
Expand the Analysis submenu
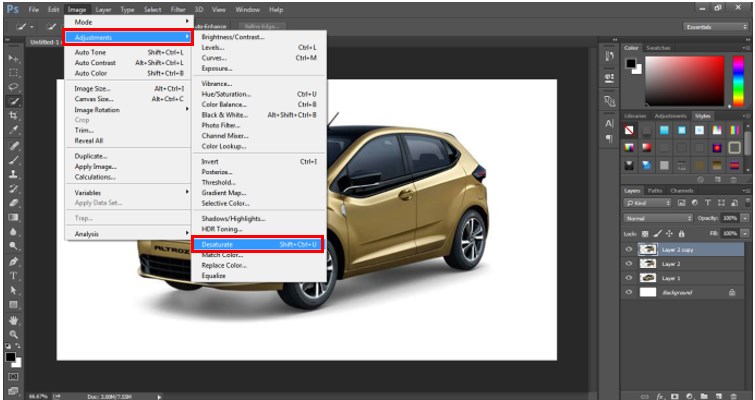(128, 234)
